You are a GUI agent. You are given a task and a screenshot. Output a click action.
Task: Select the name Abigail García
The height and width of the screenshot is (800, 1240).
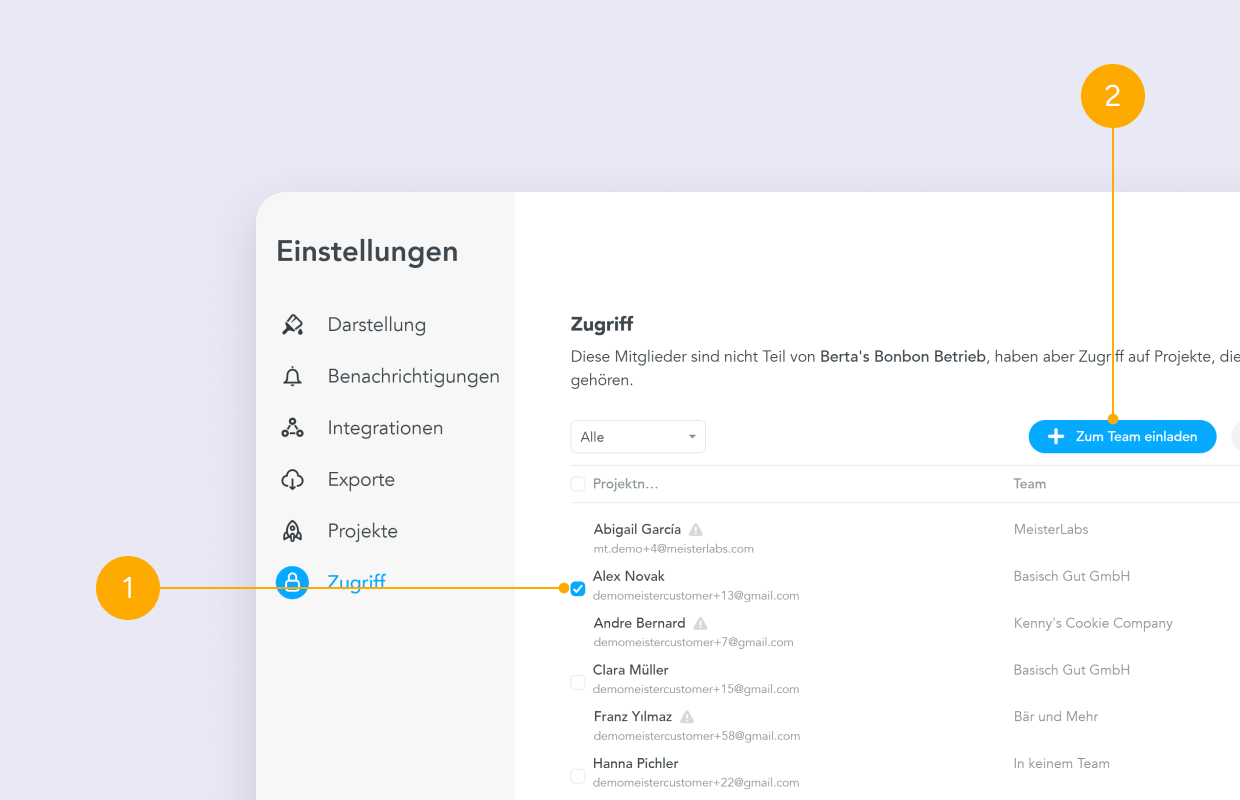(637, 529)
